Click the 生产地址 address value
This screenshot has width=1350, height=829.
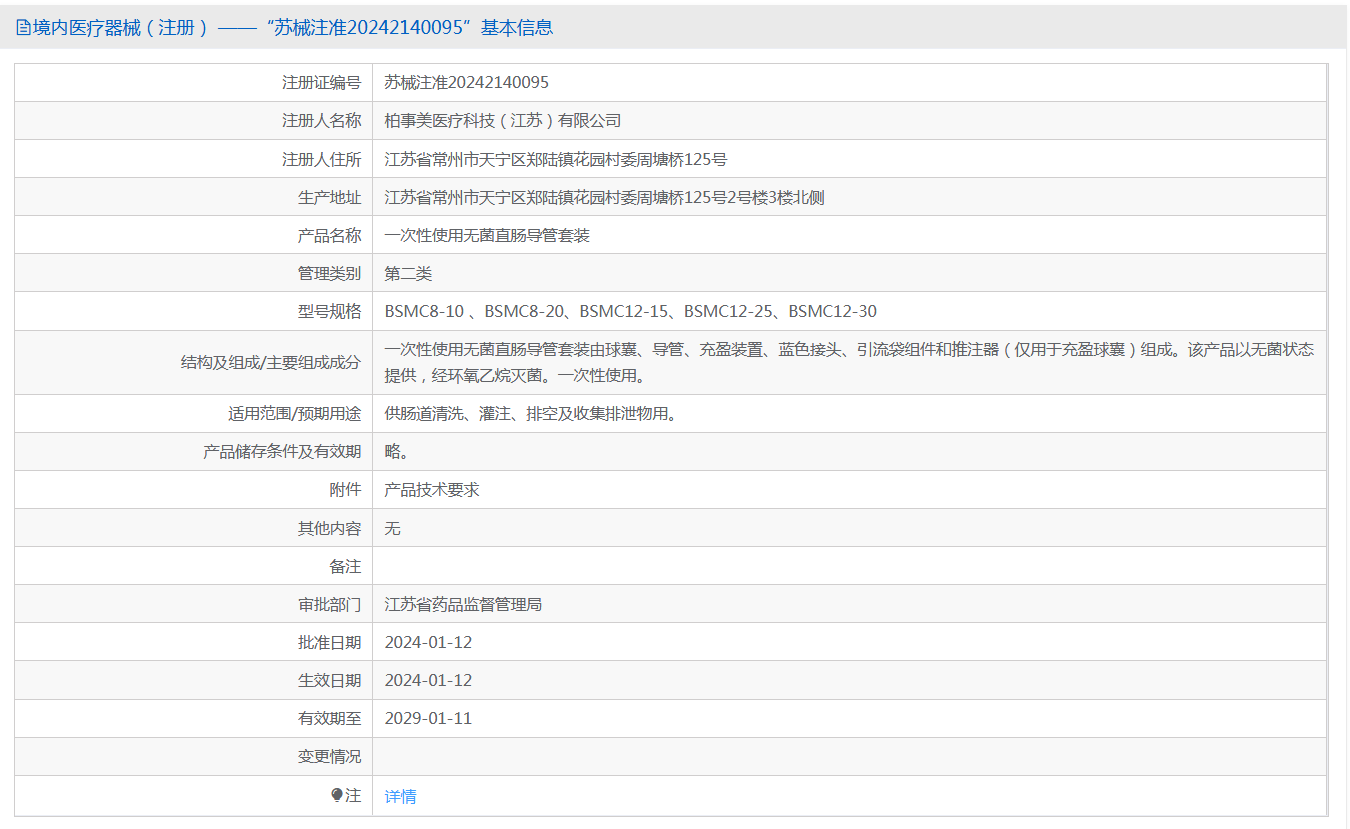605,197
